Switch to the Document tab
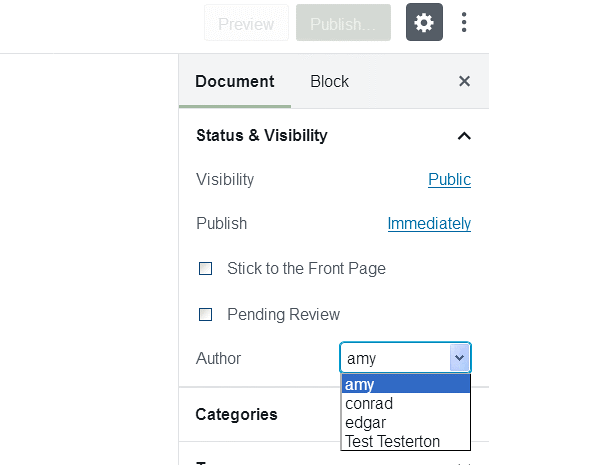600x465 pixels. (234, 82)
